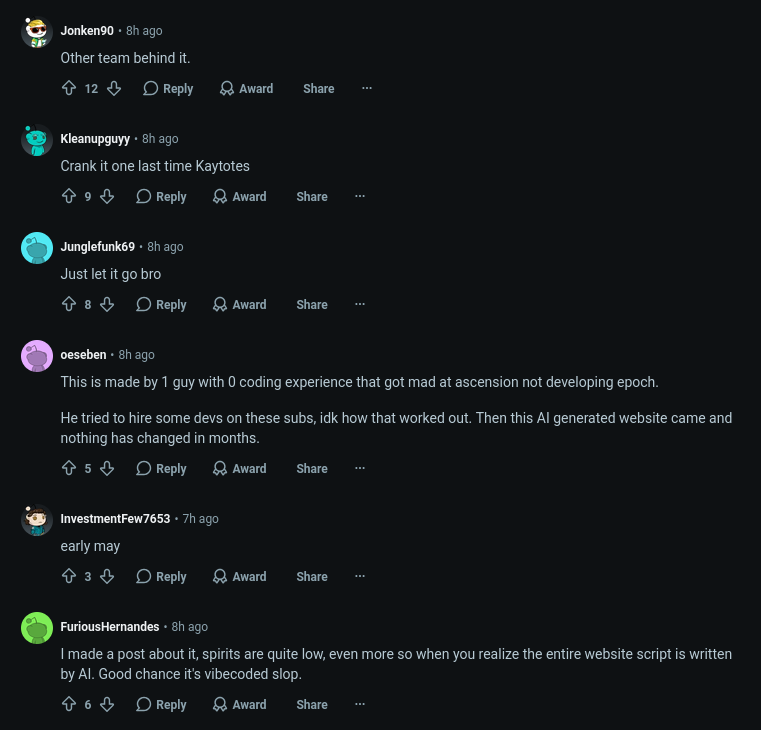Expand more options for FuriousHernandes' comment

[x=360, y=704]
